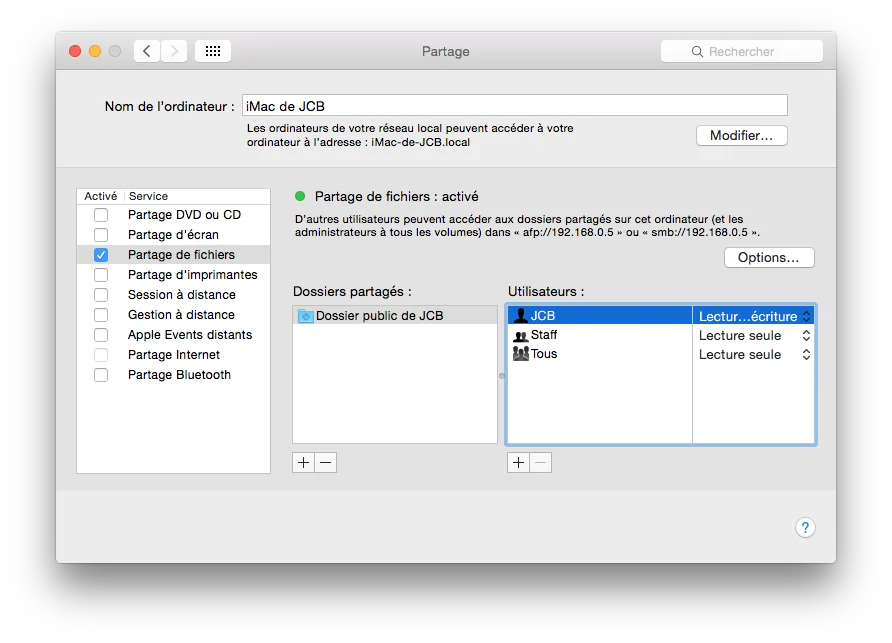Add a user with the plus button
892x643 pixels.
pyautogui.click(x=518, y=463)
